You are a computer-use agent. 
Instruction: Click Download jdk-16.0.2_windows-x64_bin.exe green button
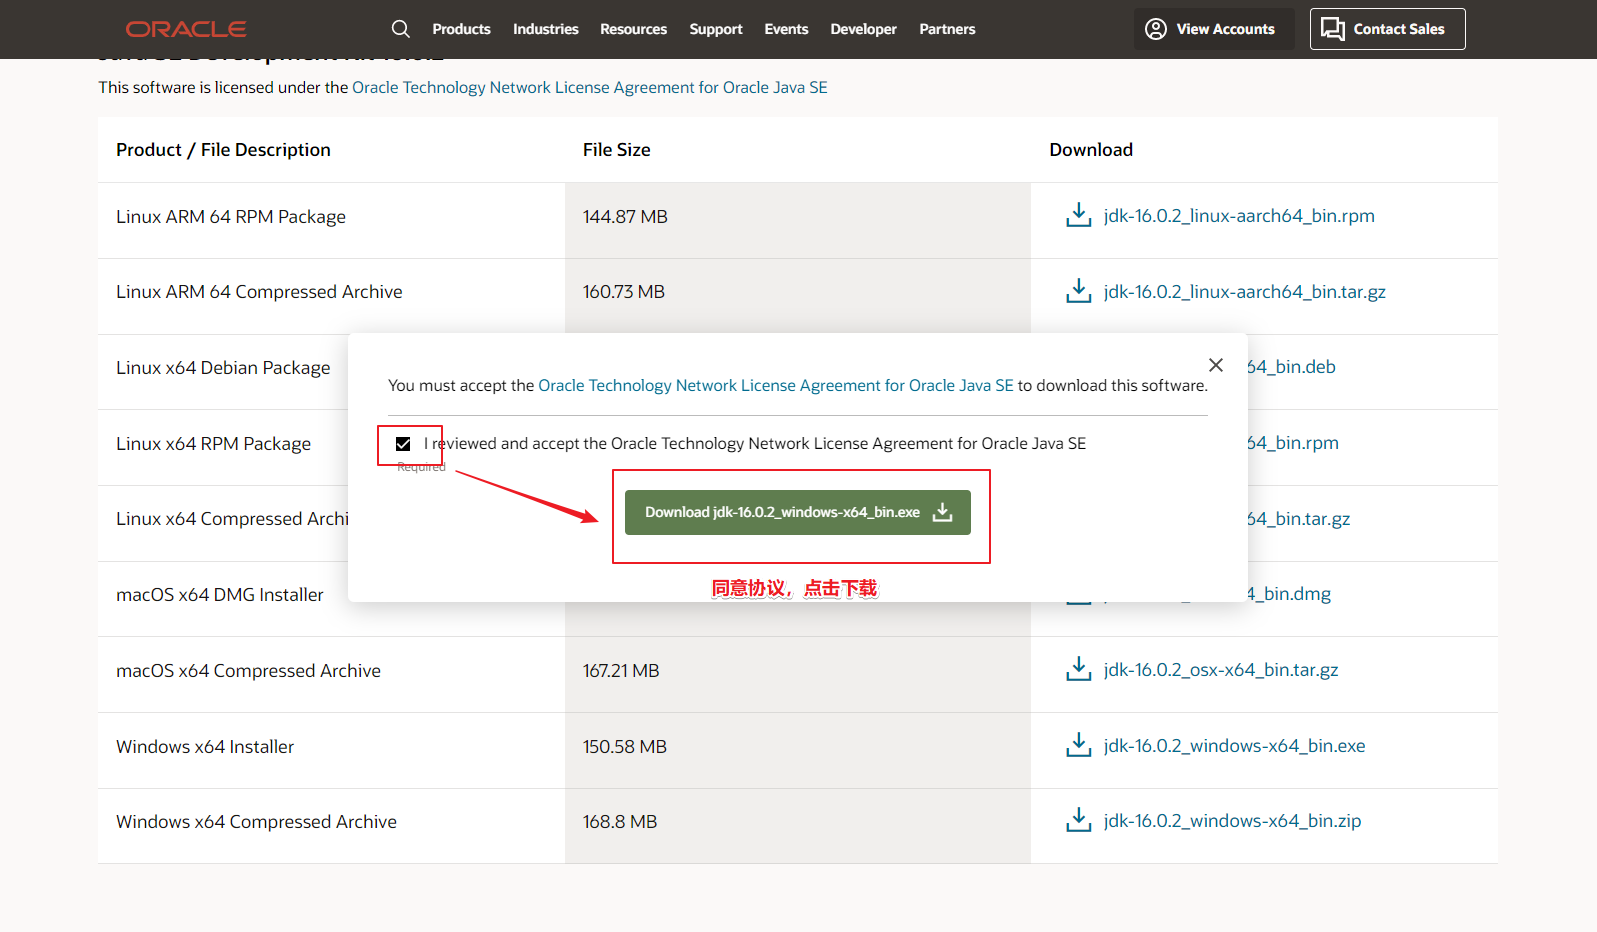(x=798, y=512)
